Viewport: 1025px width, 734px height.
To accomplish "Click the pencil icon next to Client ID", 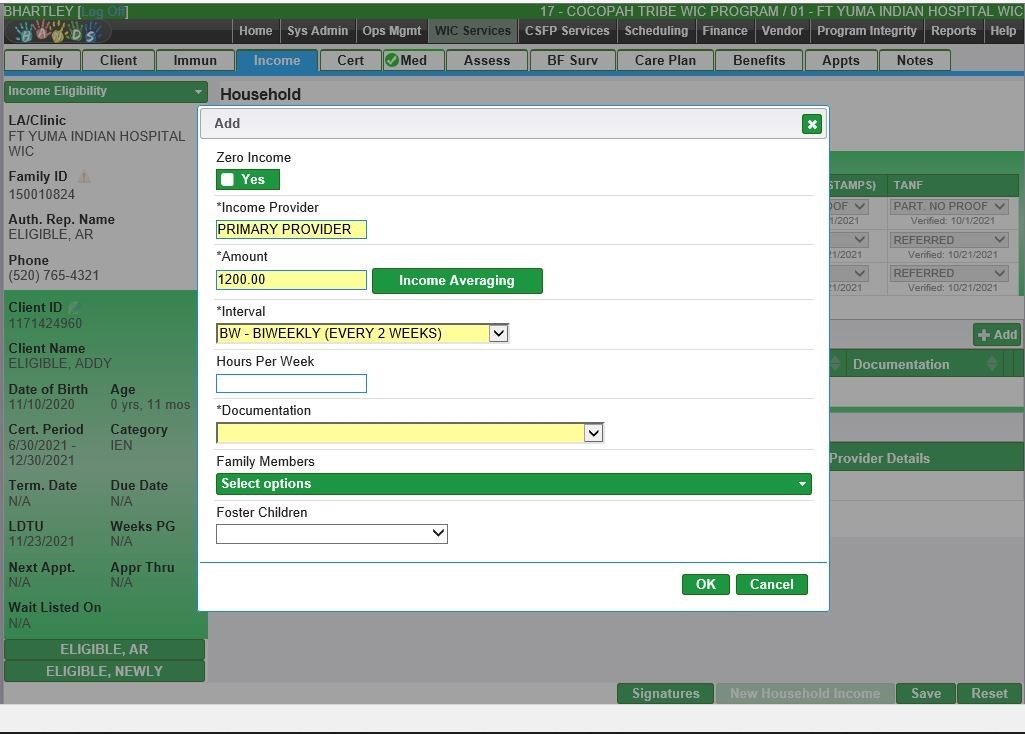I will click(73, 307).
